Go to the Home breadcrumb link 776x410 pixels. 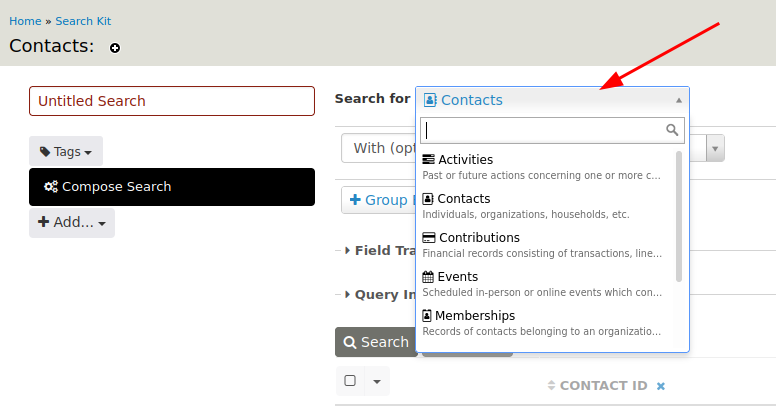pyautogui.click(x=25, y=20)
